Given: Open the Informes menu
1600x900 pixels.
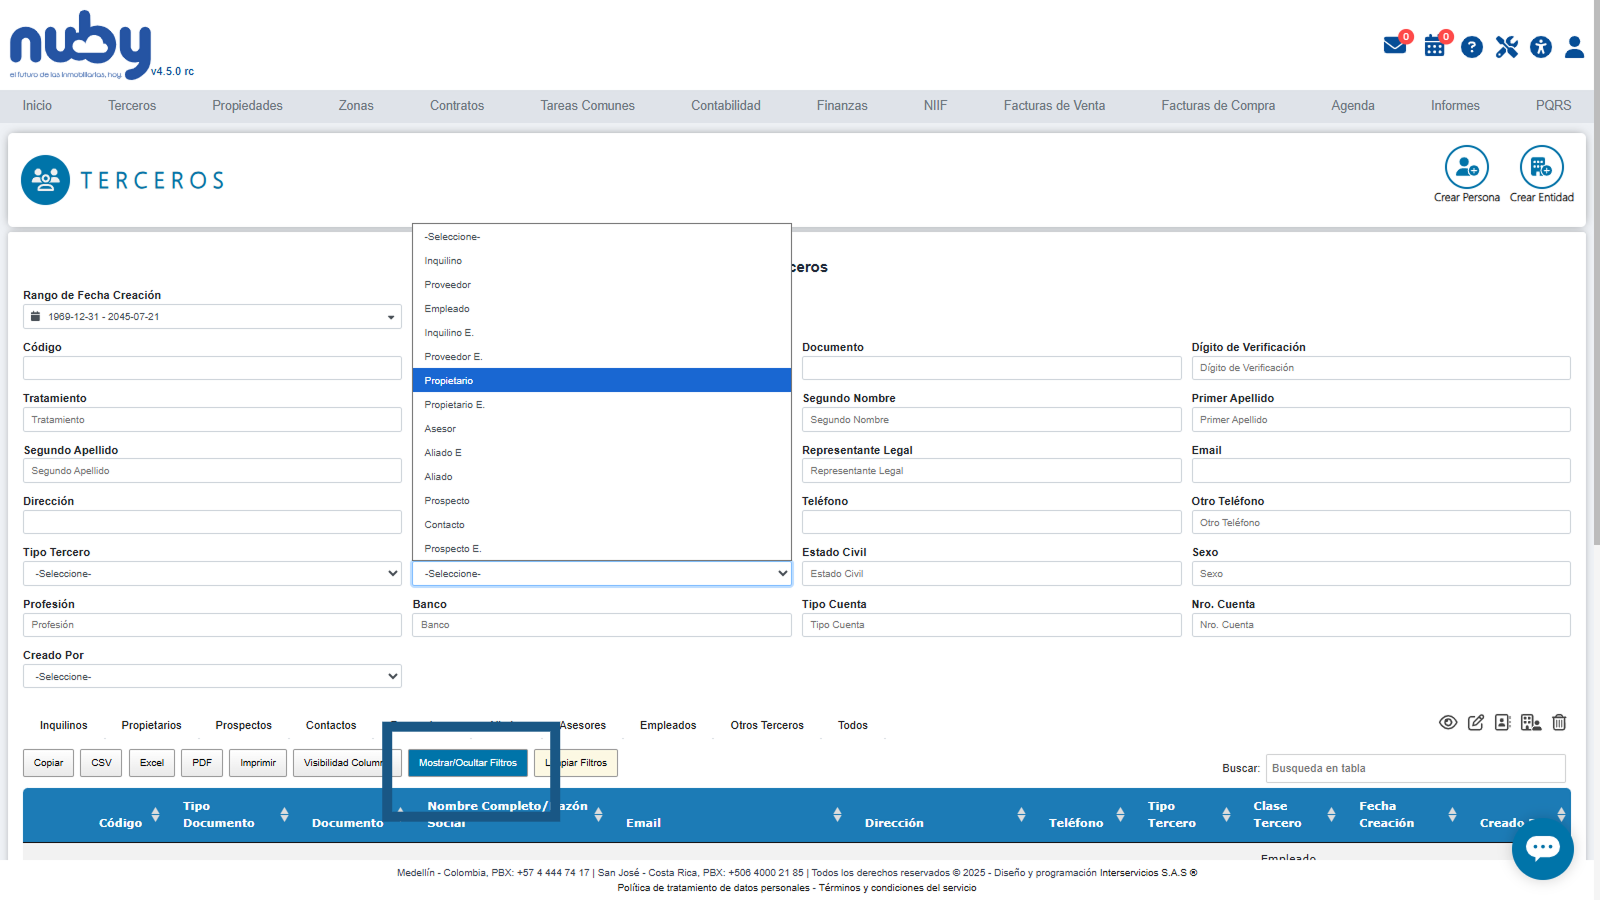Looking at the screenshot, I should click(1455, 106).
